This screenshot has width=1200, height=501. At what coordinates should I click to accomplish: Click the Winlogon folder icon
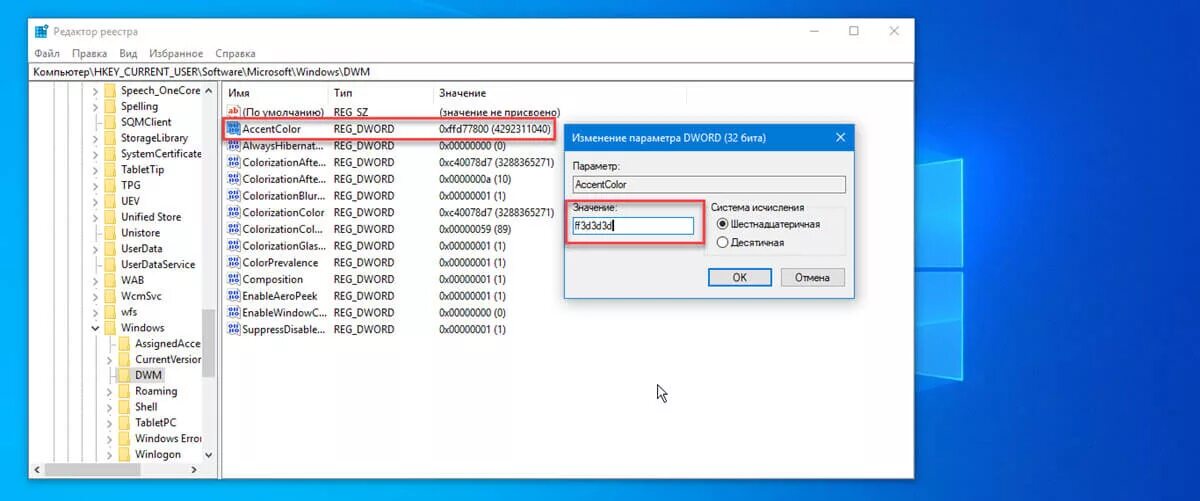point(124,454)
